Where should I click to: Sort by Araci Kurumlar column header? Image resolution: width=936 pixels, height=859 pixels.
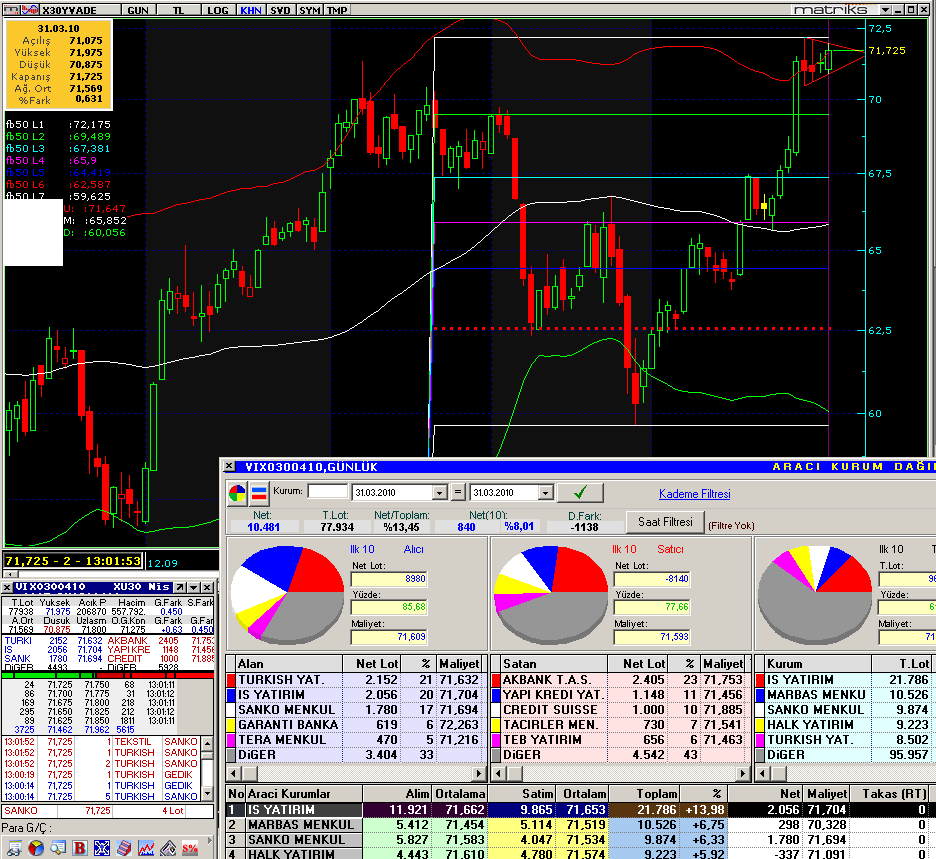coord(304,793)
